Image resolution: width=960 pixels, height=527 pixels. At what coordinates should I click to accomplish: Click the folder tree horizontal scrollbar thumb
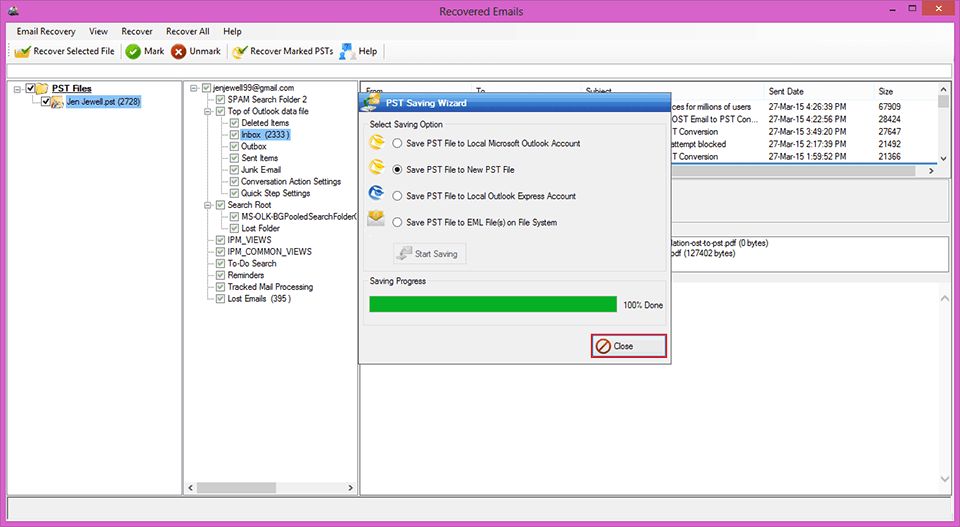tap(236, 488)
